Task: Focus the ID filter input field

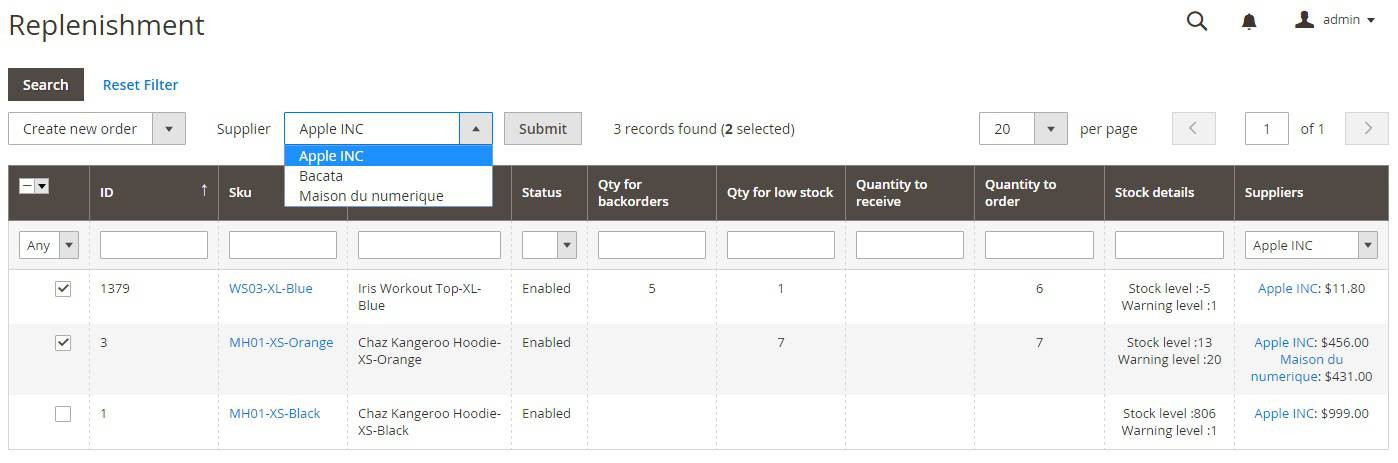Action: (154, 245)
